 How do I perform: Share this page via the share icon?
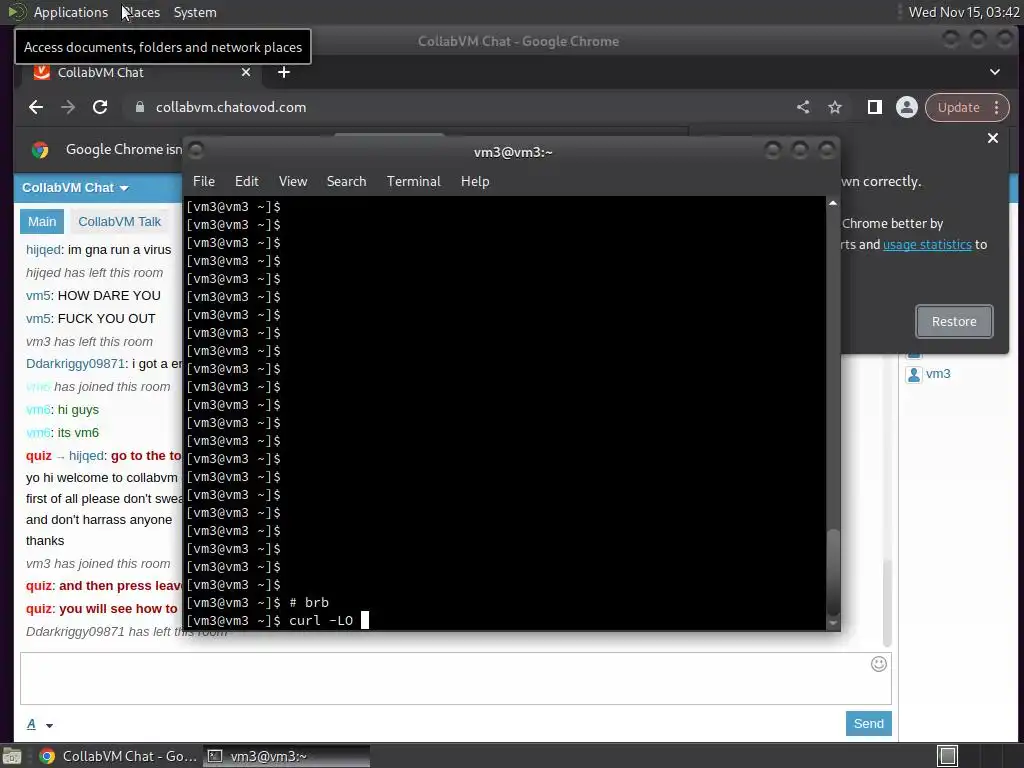point(803,107)
